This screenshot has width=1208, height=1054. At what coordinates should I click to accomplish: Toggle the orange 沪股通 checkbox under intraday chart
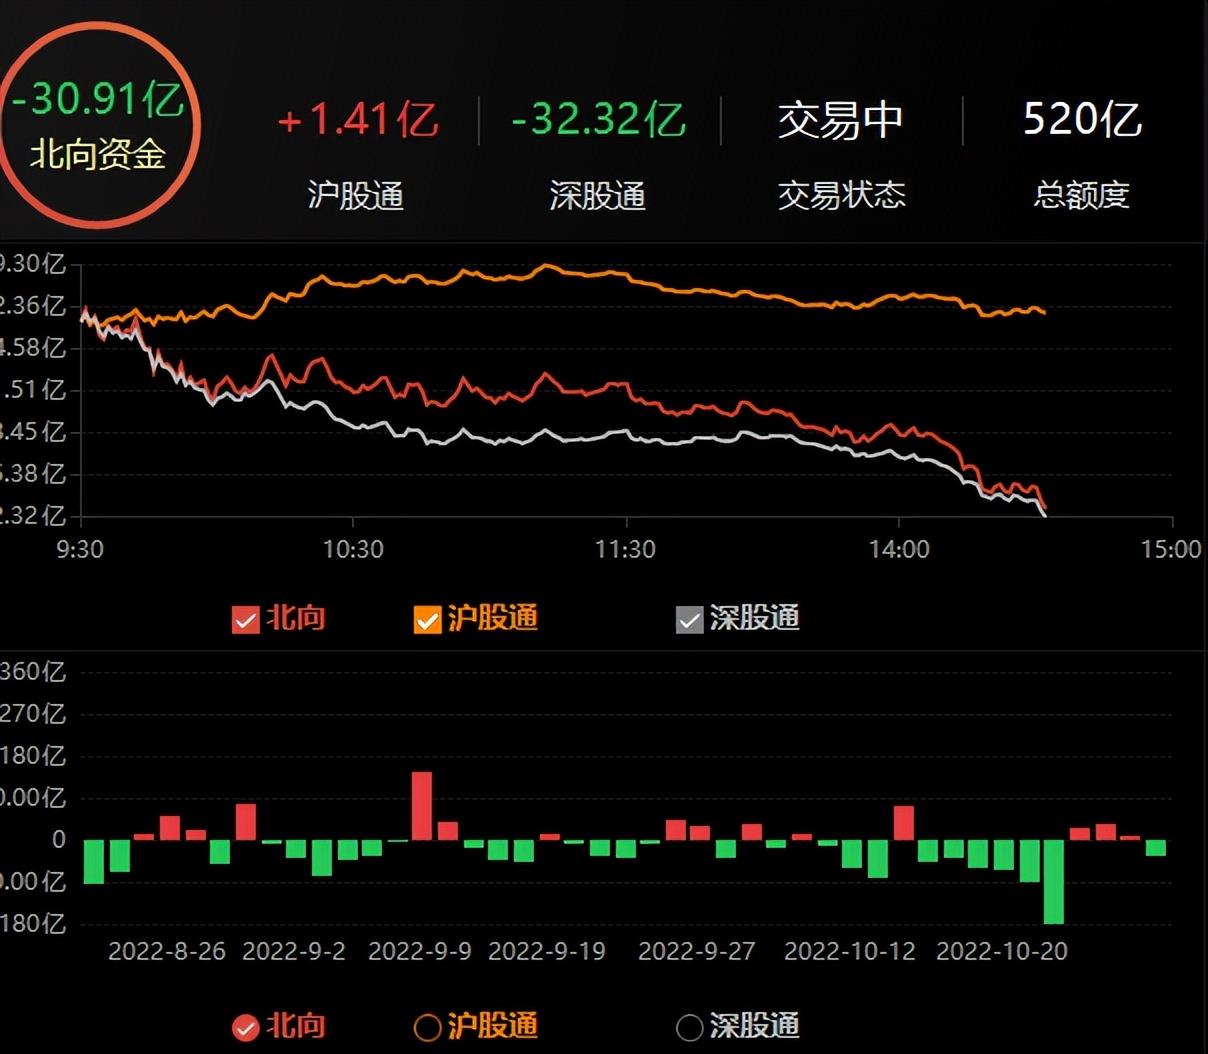click(x=427, y=620)
